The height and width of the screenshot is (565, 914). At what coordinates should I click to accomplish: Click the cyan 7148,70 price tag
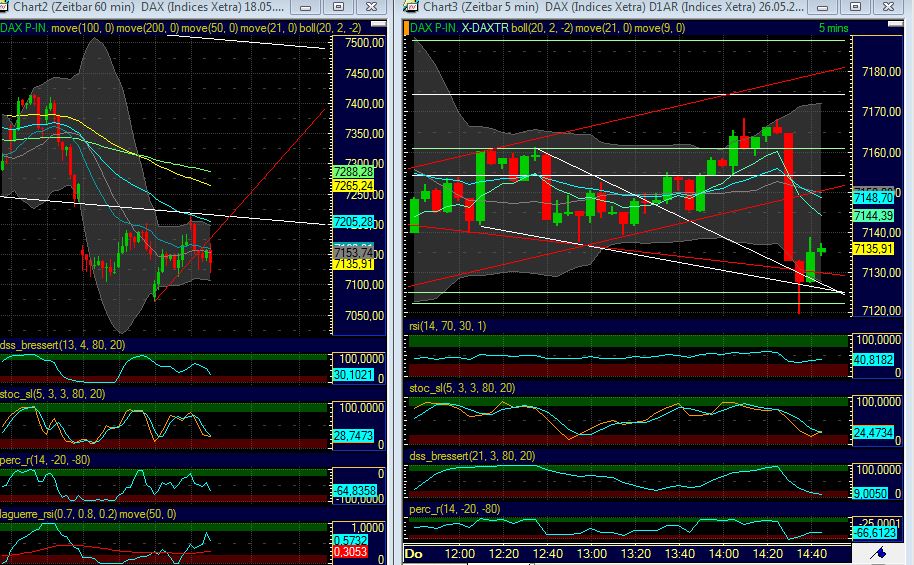pyautogui.click(x=873, y=198)
